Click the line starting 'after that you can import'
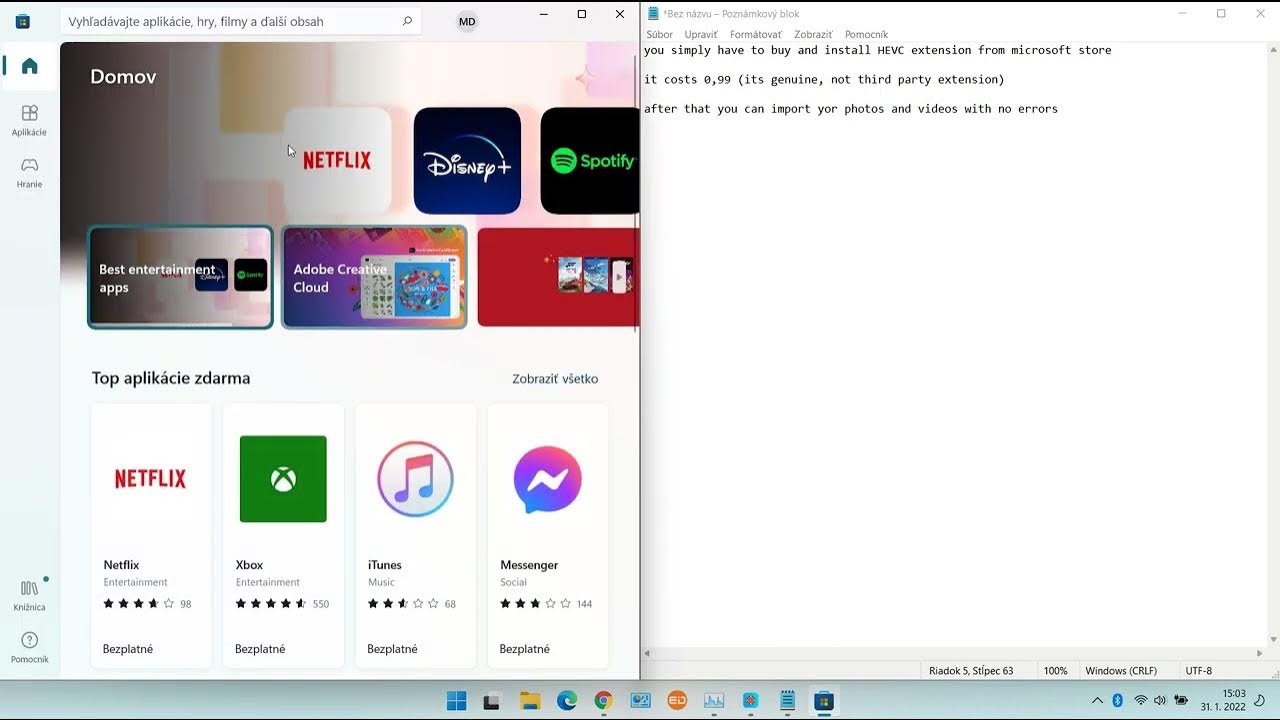The image size is (1280, 720). pos(850,109)
